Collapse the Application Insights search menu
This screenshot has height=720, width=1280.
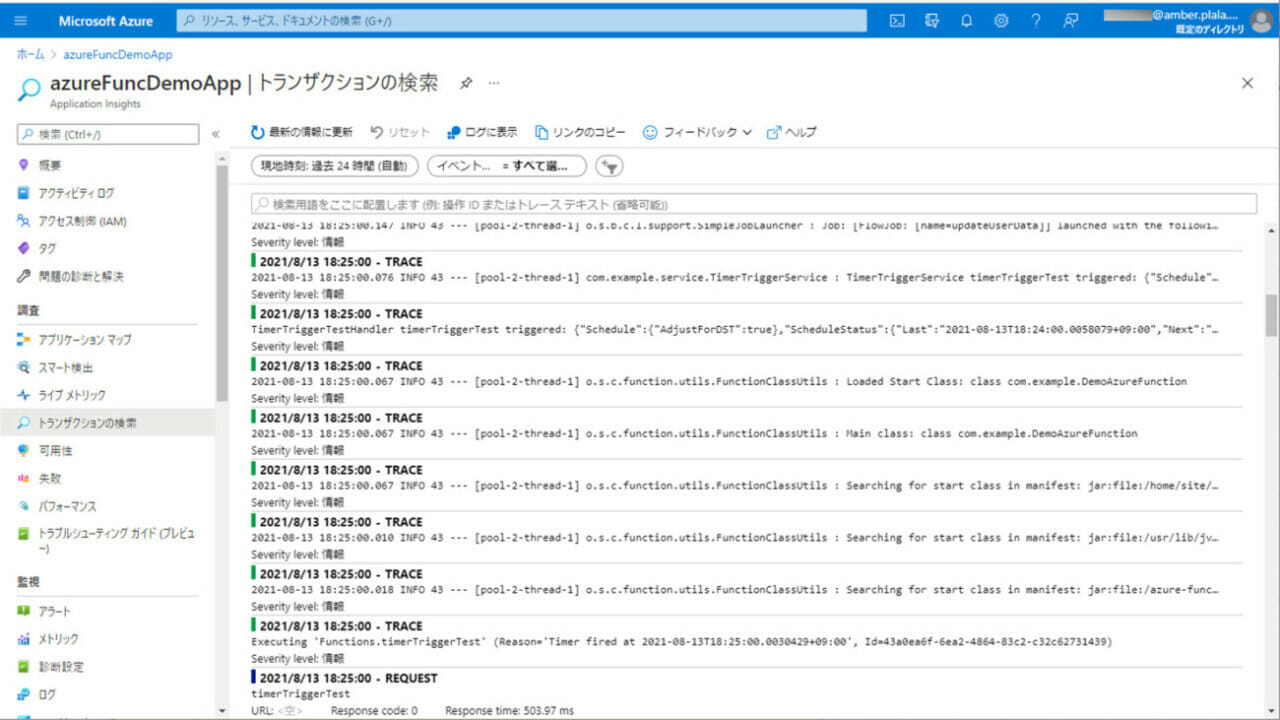[x=216, y=132]
